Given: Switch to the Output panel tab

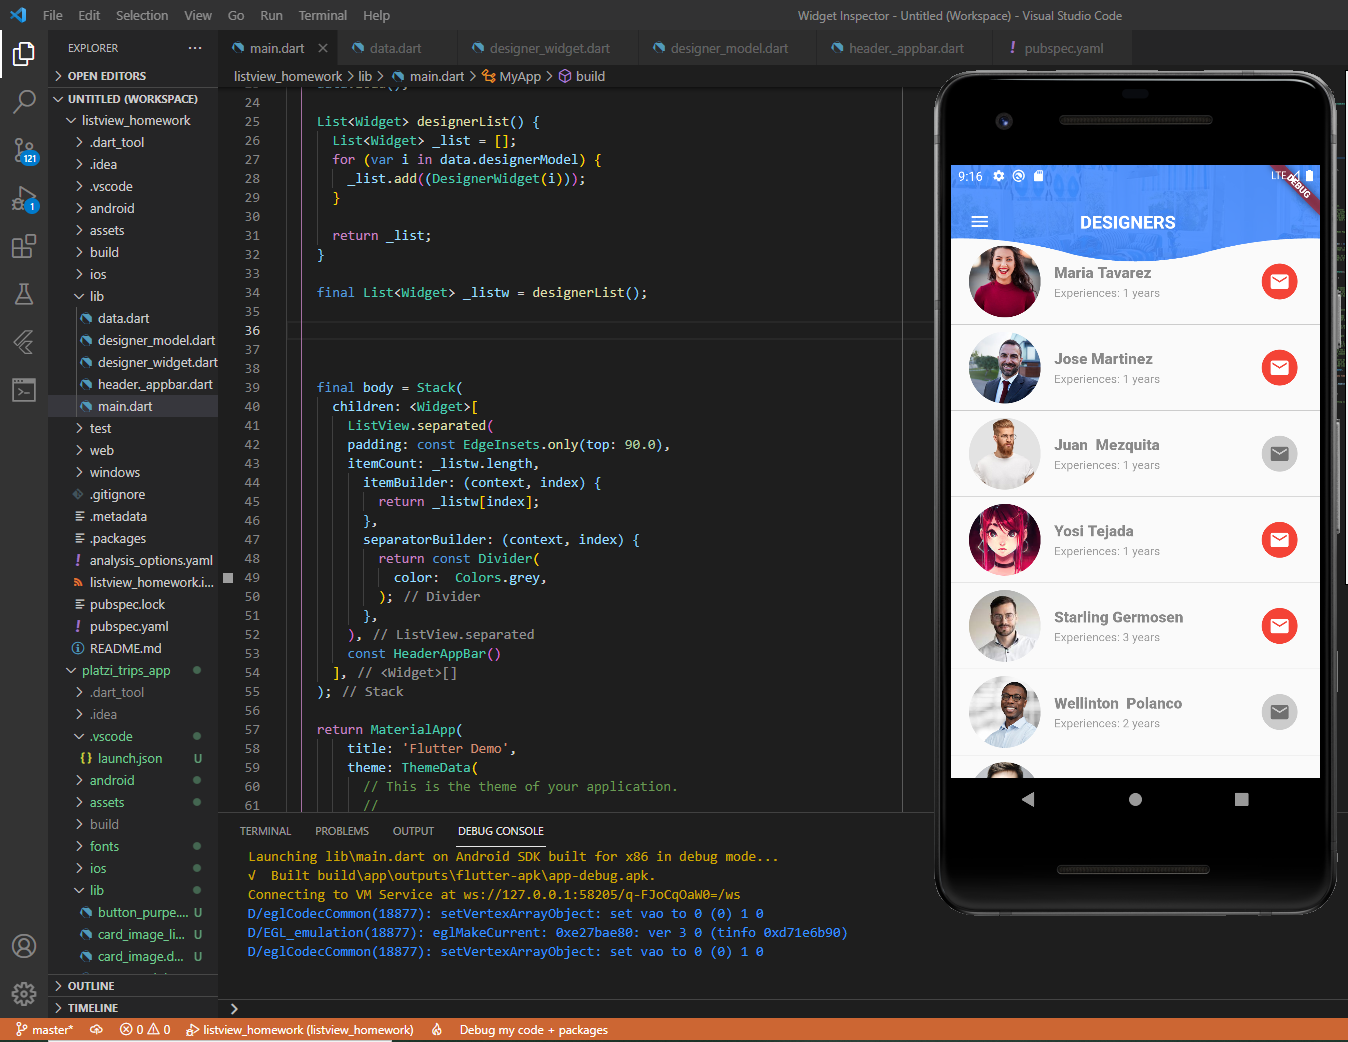Looking at the screenshot, I should 413,831.
